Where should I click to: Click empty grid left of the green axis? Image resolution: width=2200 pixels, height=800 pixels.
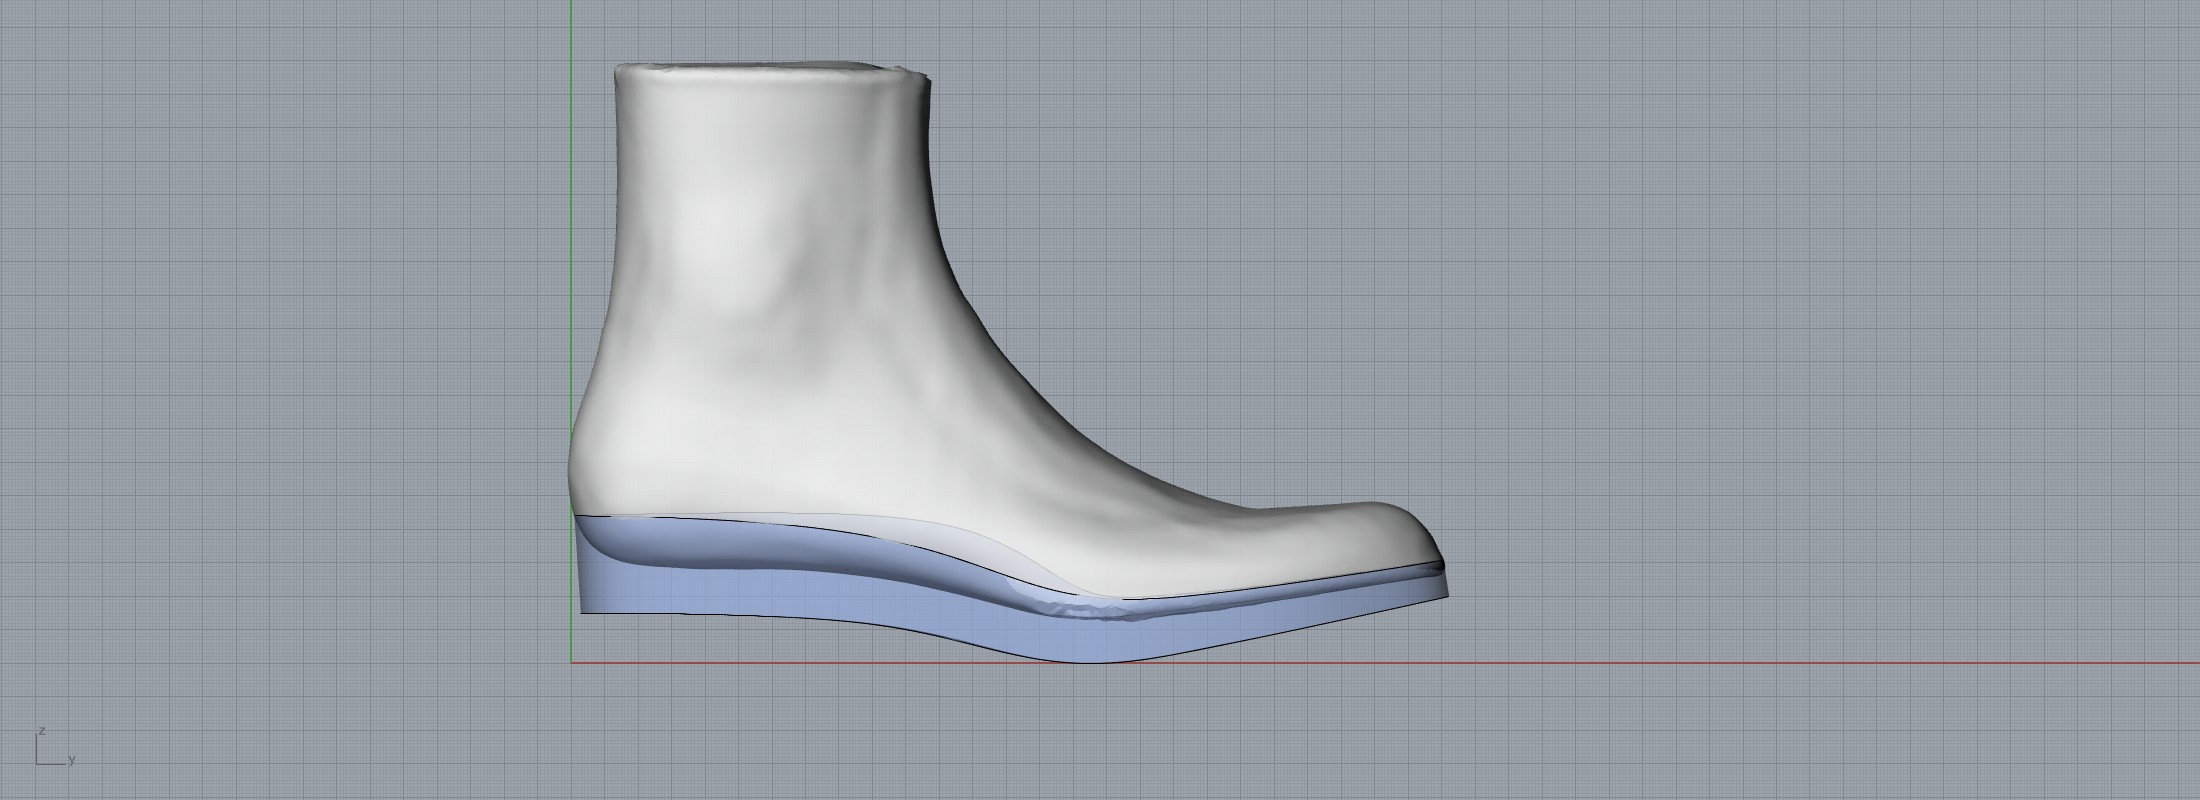click(x=300, y=350)
